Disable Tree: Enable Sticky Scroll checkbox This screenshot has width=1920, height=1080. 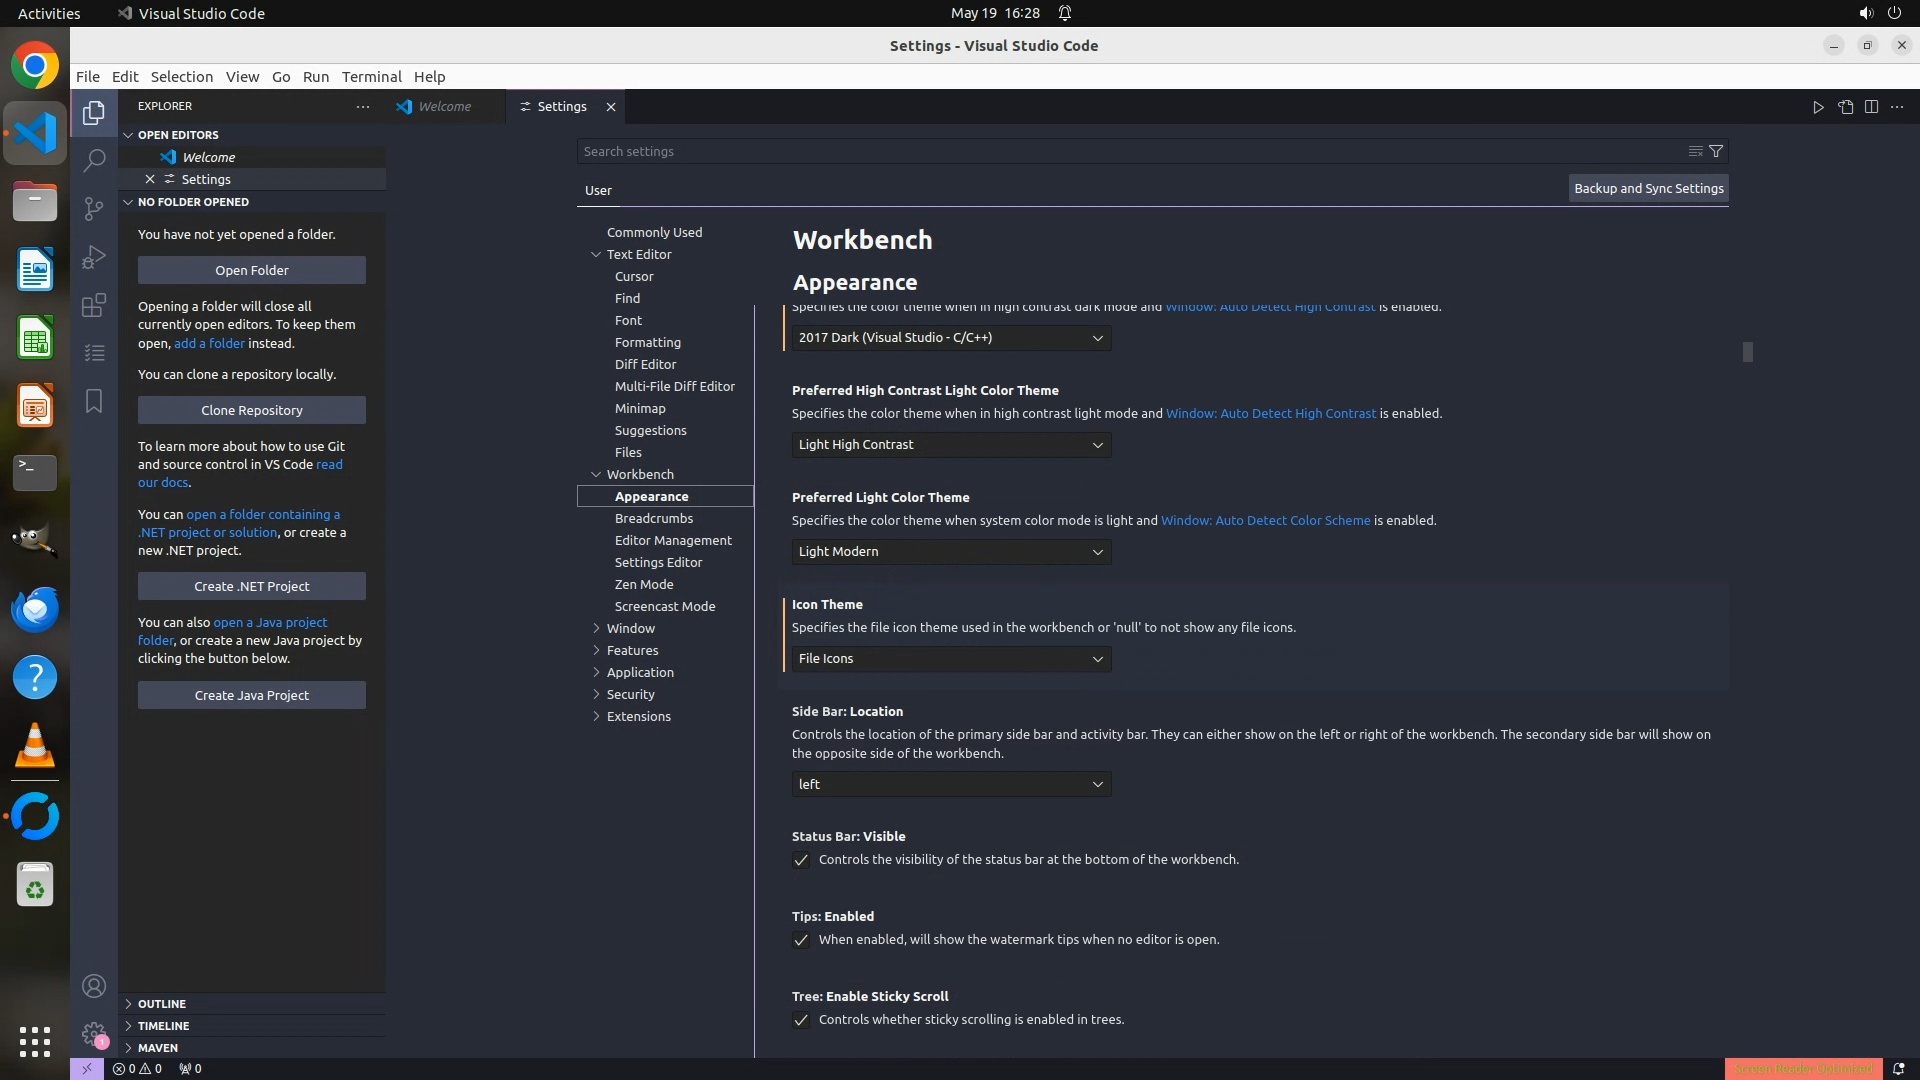801,1020
